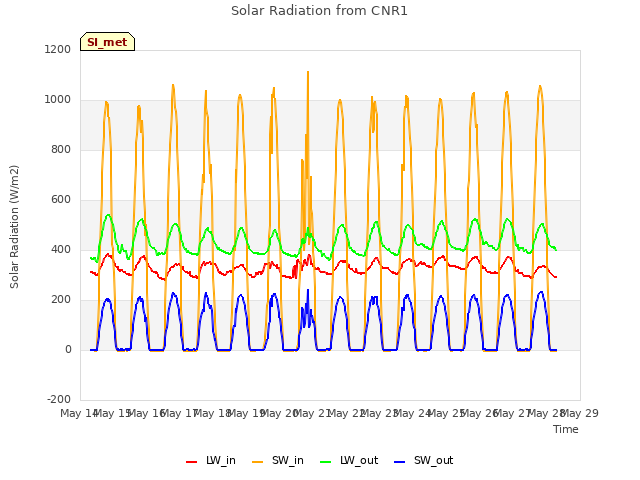Click the red LW_in legend color marker
Viewport: 640px width, 480px height.
[x=191, y=462]
